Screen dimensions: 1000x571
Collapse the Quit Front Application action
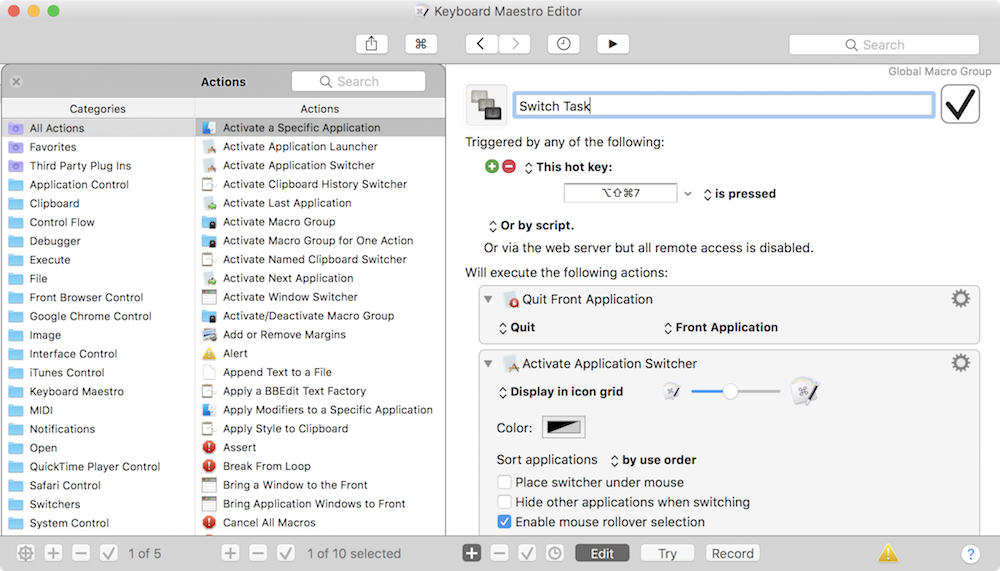tap(488, 299)
